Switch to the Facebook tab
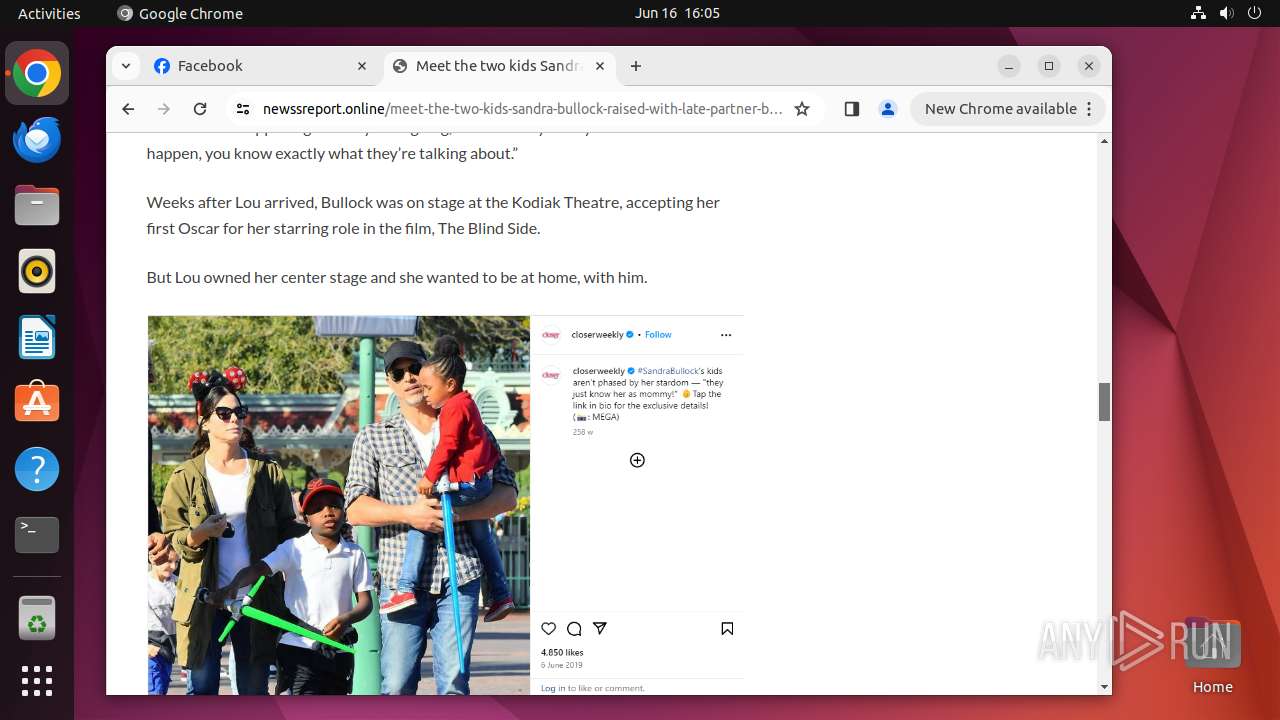 click(x=260, y=66)
